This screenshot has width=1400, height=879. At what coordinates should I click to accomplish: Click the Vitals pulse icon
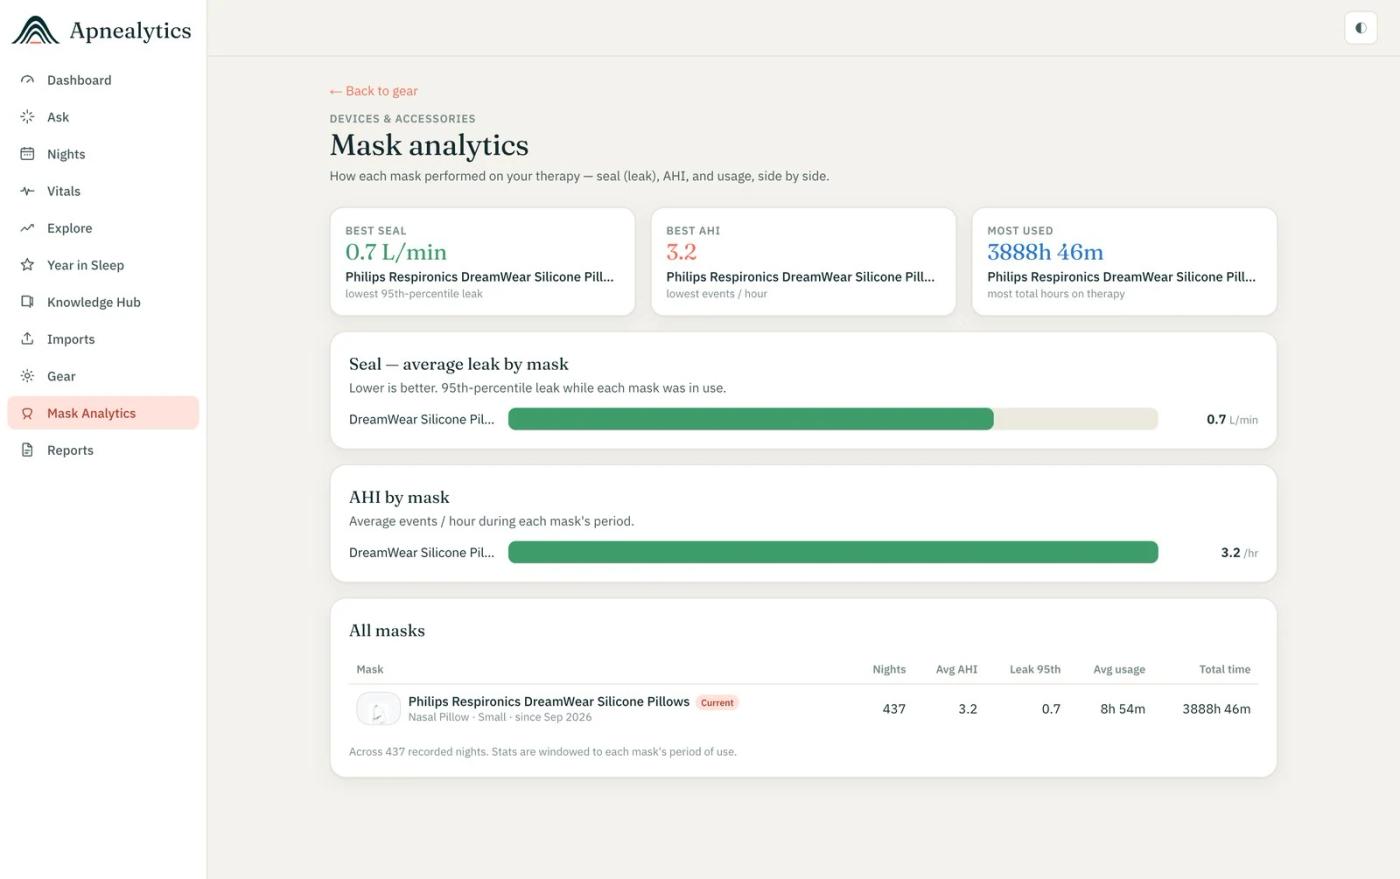click(27, 191)
